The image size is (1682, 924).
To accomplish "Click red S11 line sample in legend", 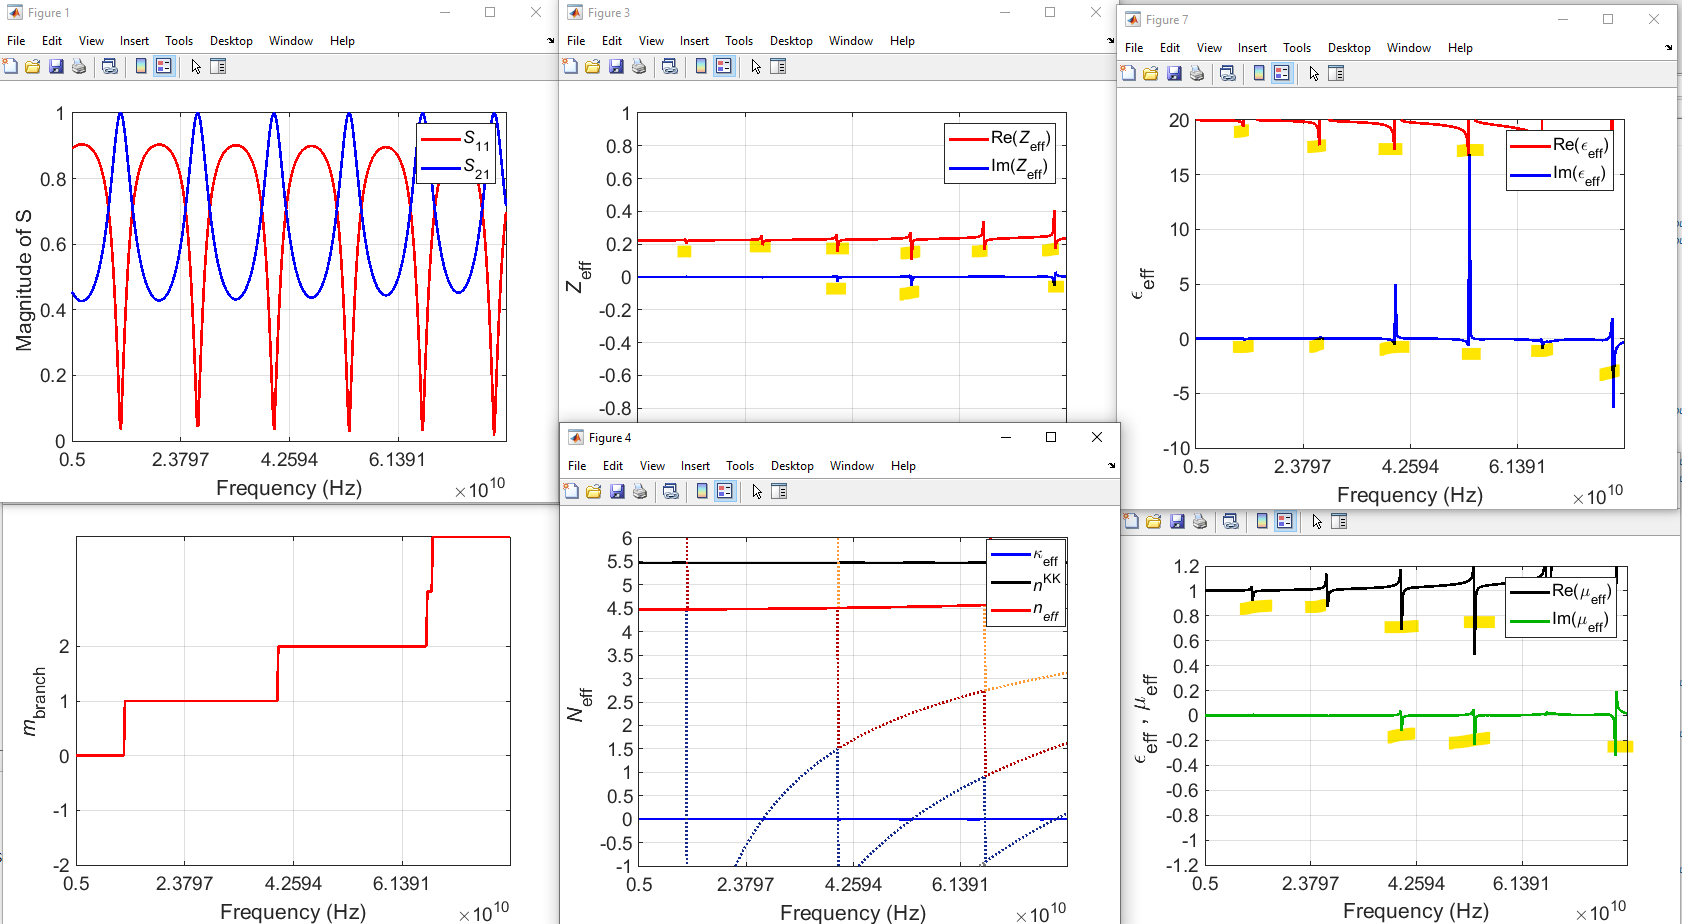I will pos(439,140).
